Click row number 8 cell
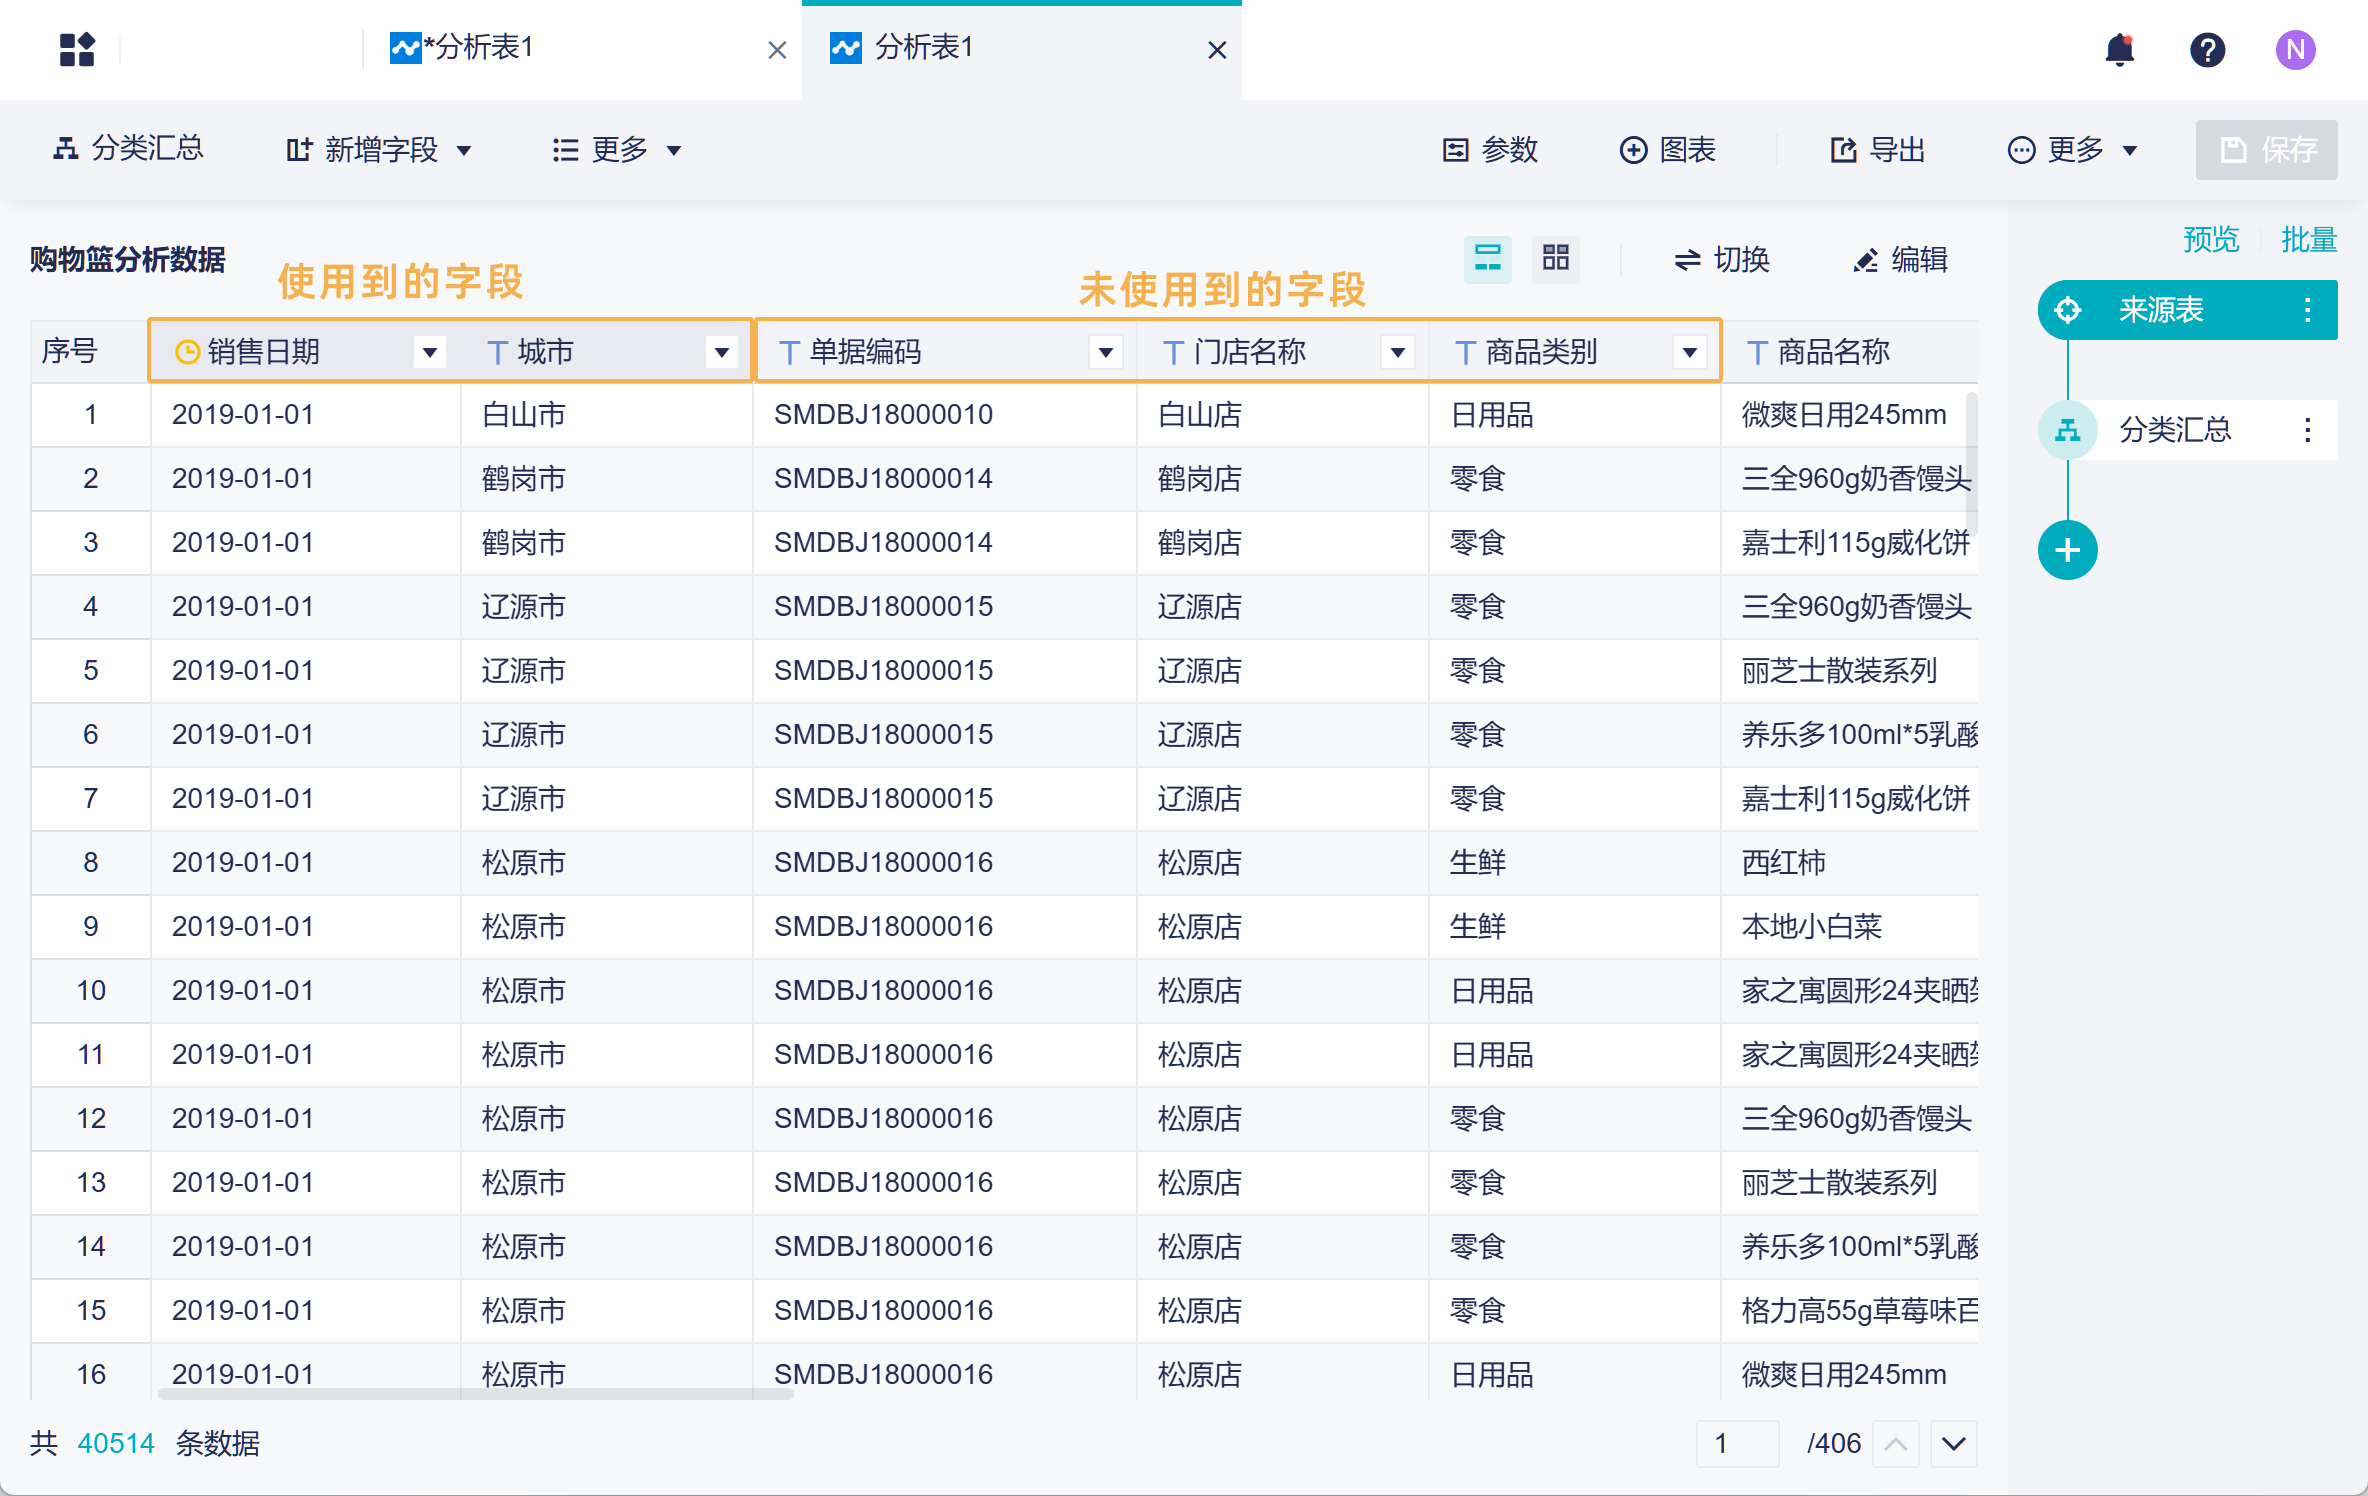The width and height of the screenshot is (2368, 1496). [x=90, y=863]
